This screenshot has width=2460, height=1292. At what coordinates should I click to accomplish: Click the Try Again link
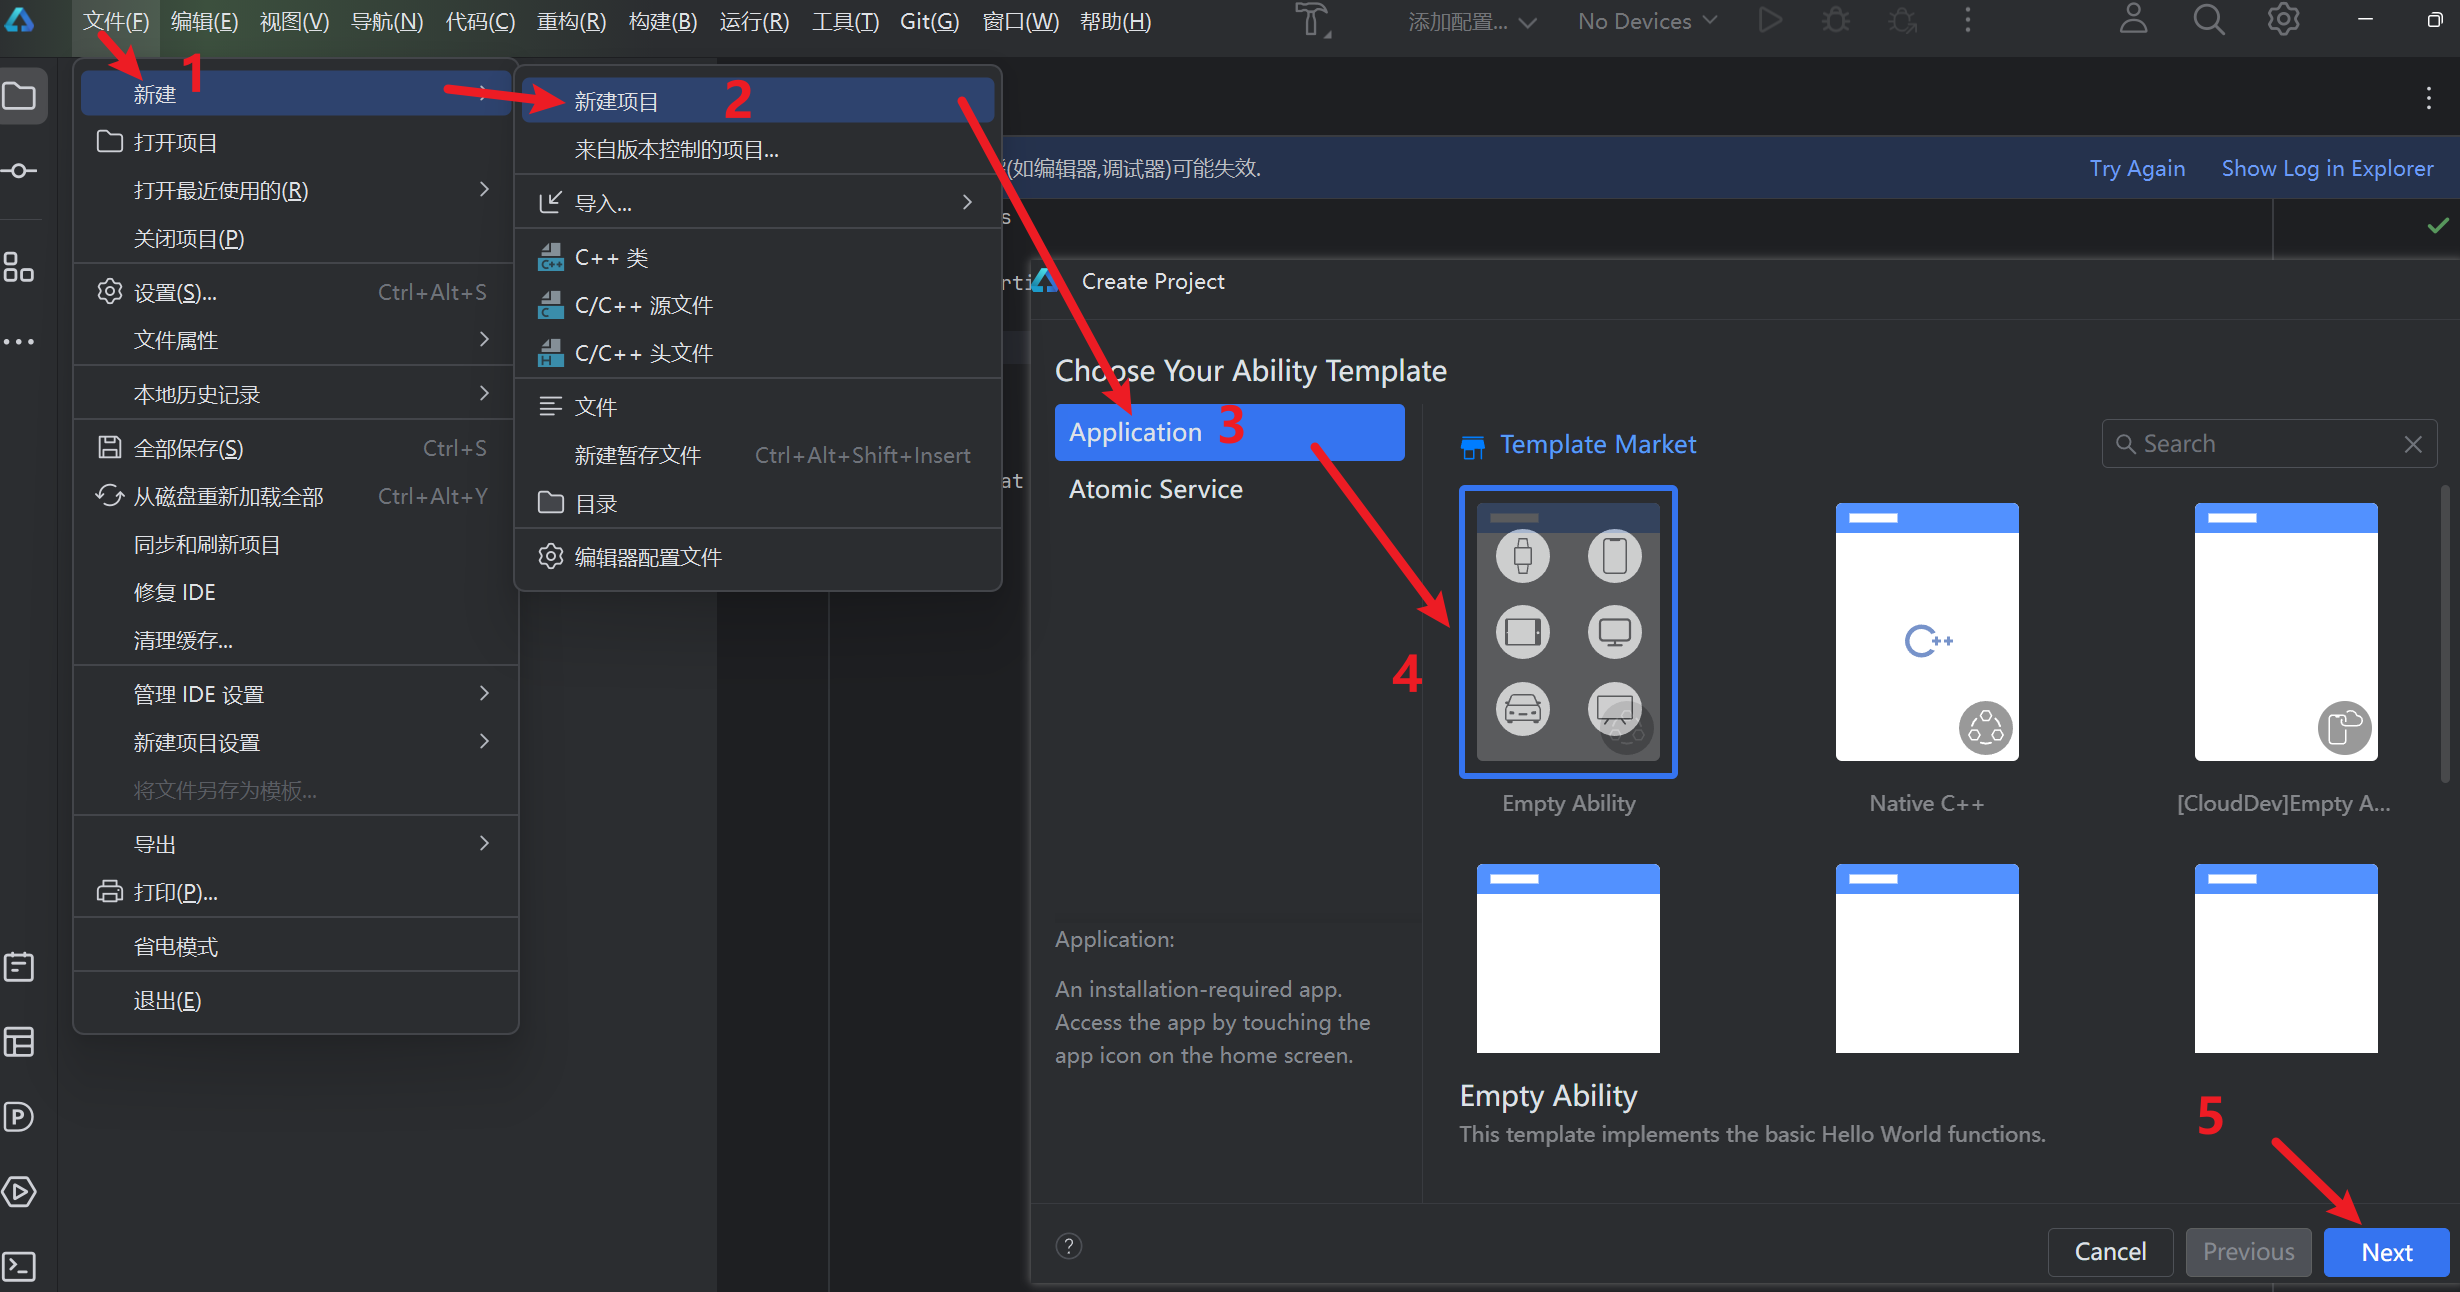(2137, 168)
